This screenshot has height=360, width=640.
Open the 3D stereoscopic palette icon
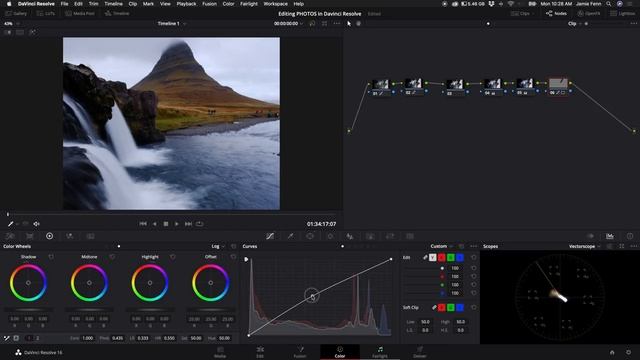click(x=410, y=236)
